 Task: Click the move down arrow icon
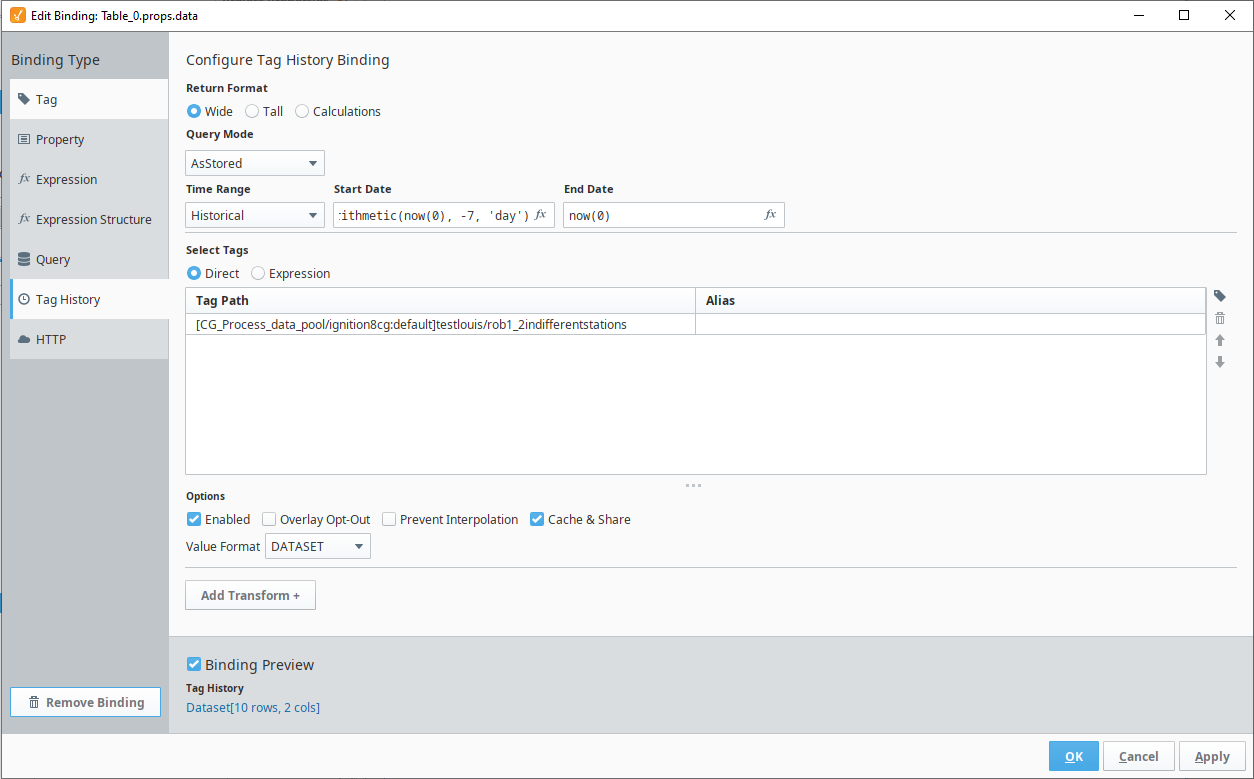[1220, 362]
